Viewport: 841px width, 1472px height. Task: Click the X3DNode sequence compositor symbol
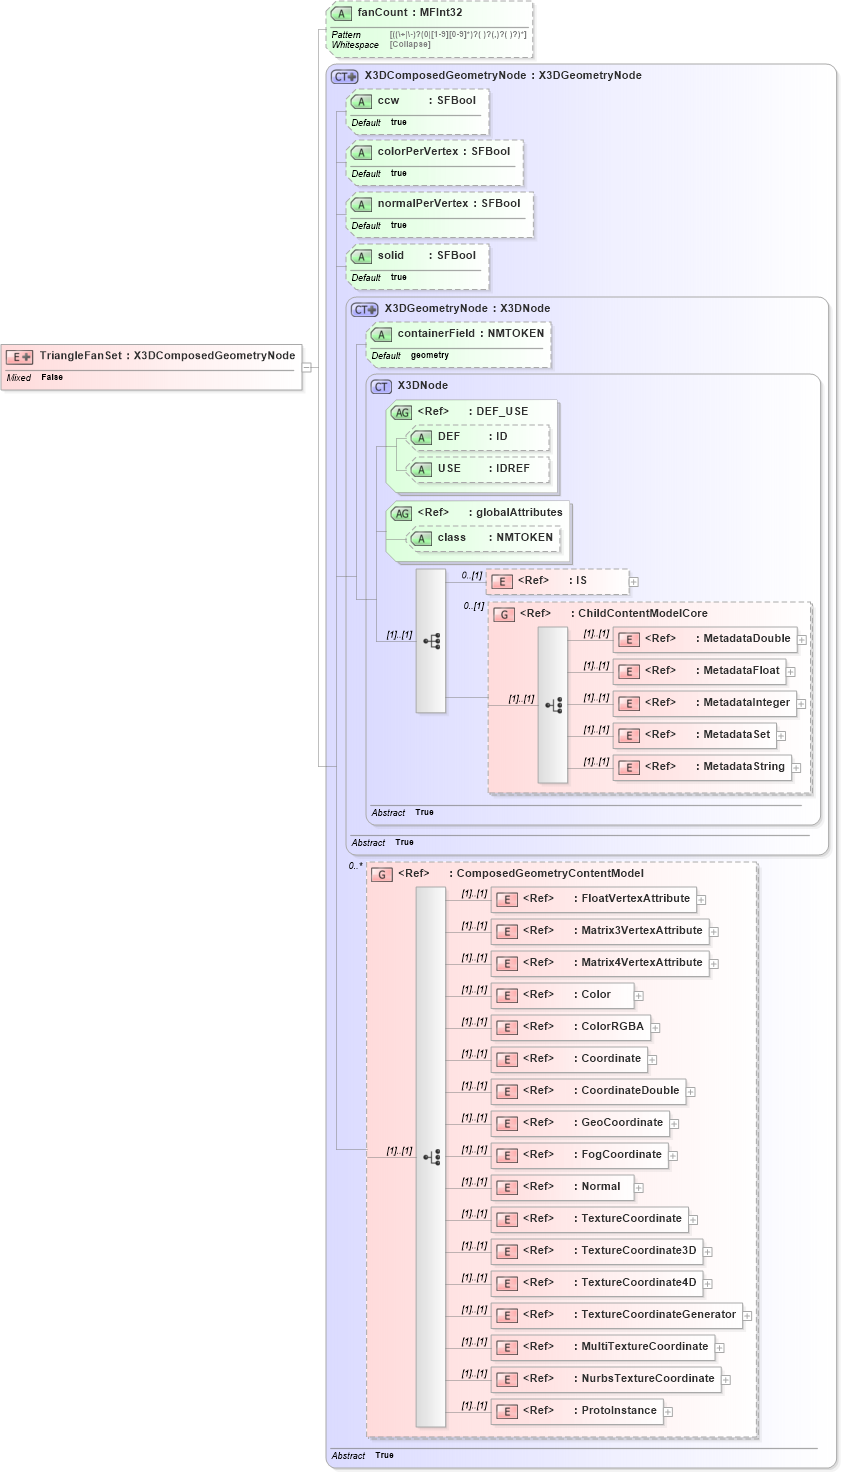(431, 641)
